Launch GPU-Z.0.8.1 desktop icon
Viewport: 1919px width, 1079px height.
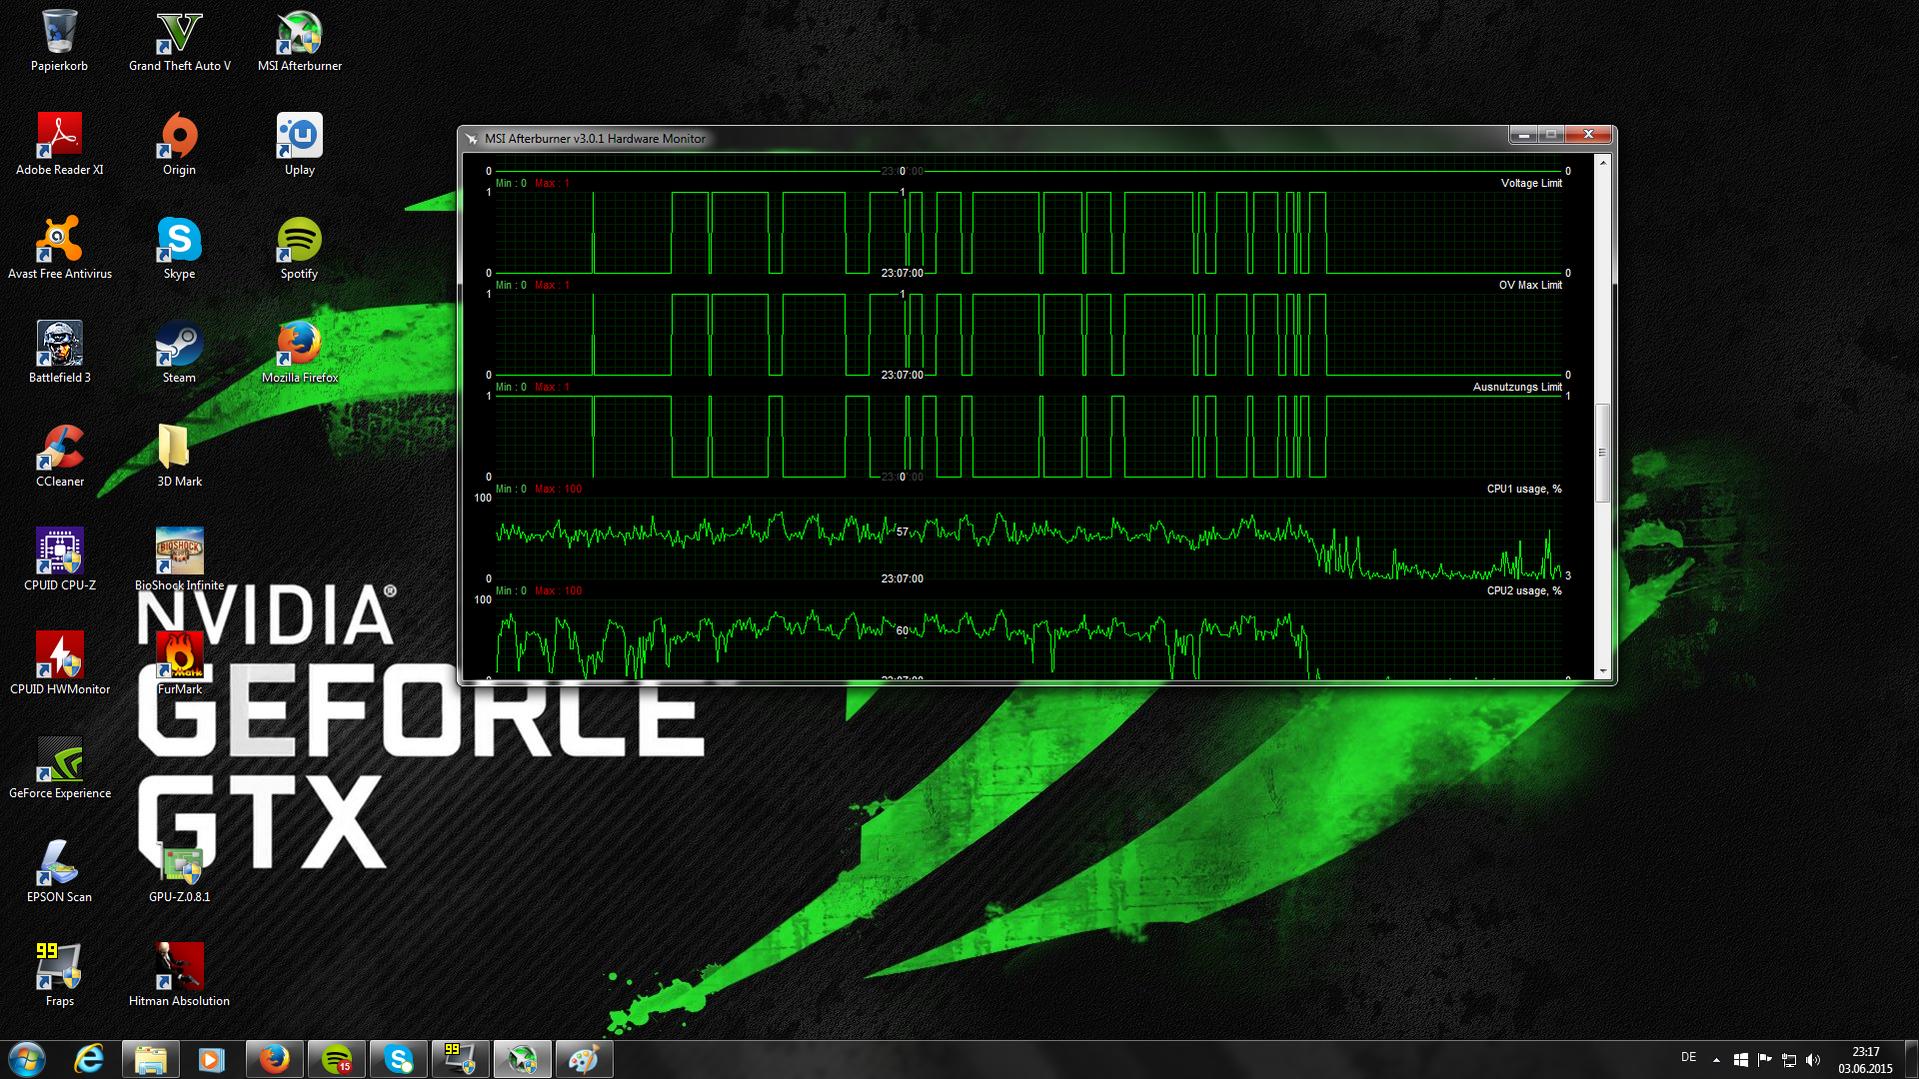180,873
